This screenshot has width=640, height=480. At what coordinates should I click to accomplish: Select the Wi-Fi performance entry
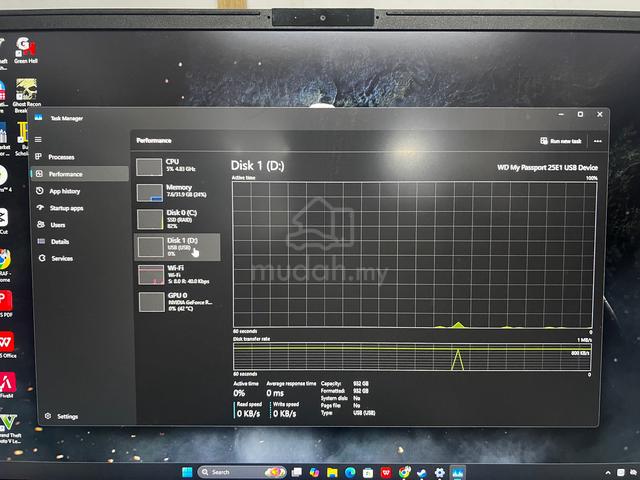[177, 274]
